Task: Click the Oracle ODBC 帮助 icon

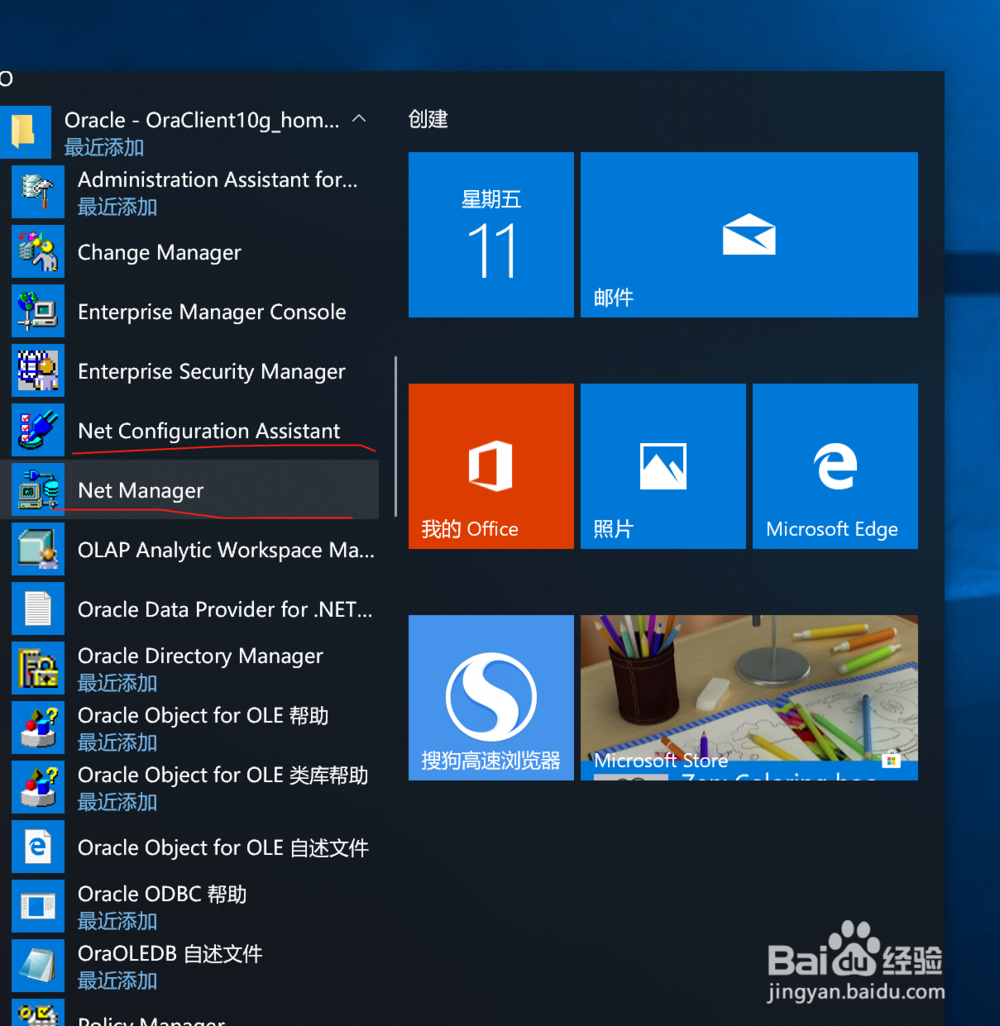Action: [x=38, y=906]
